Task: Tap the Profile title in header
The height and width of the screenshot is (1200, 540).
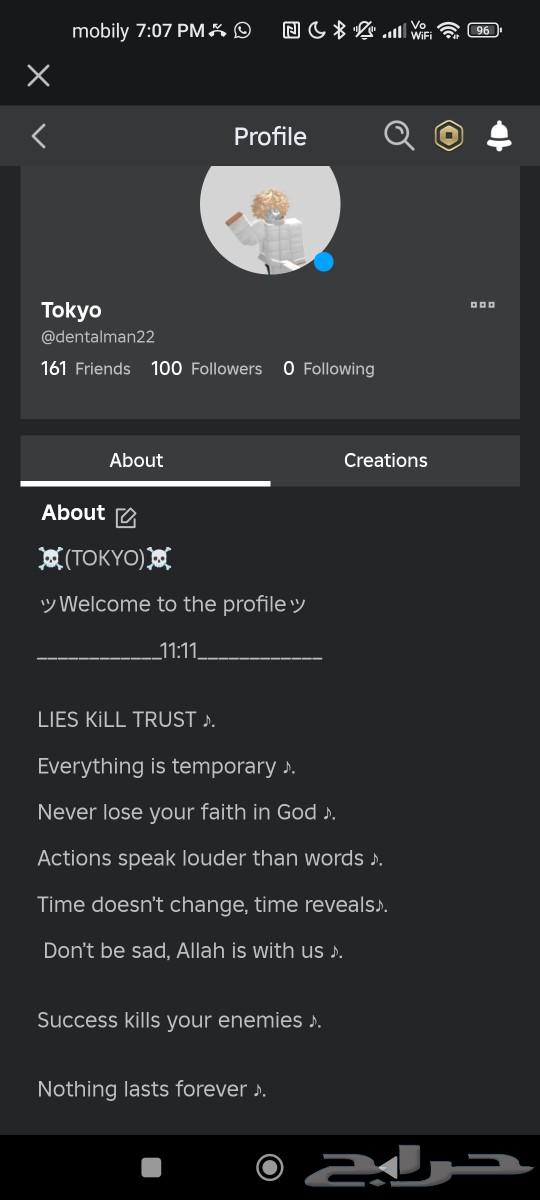Action: (x=270, y=136)
